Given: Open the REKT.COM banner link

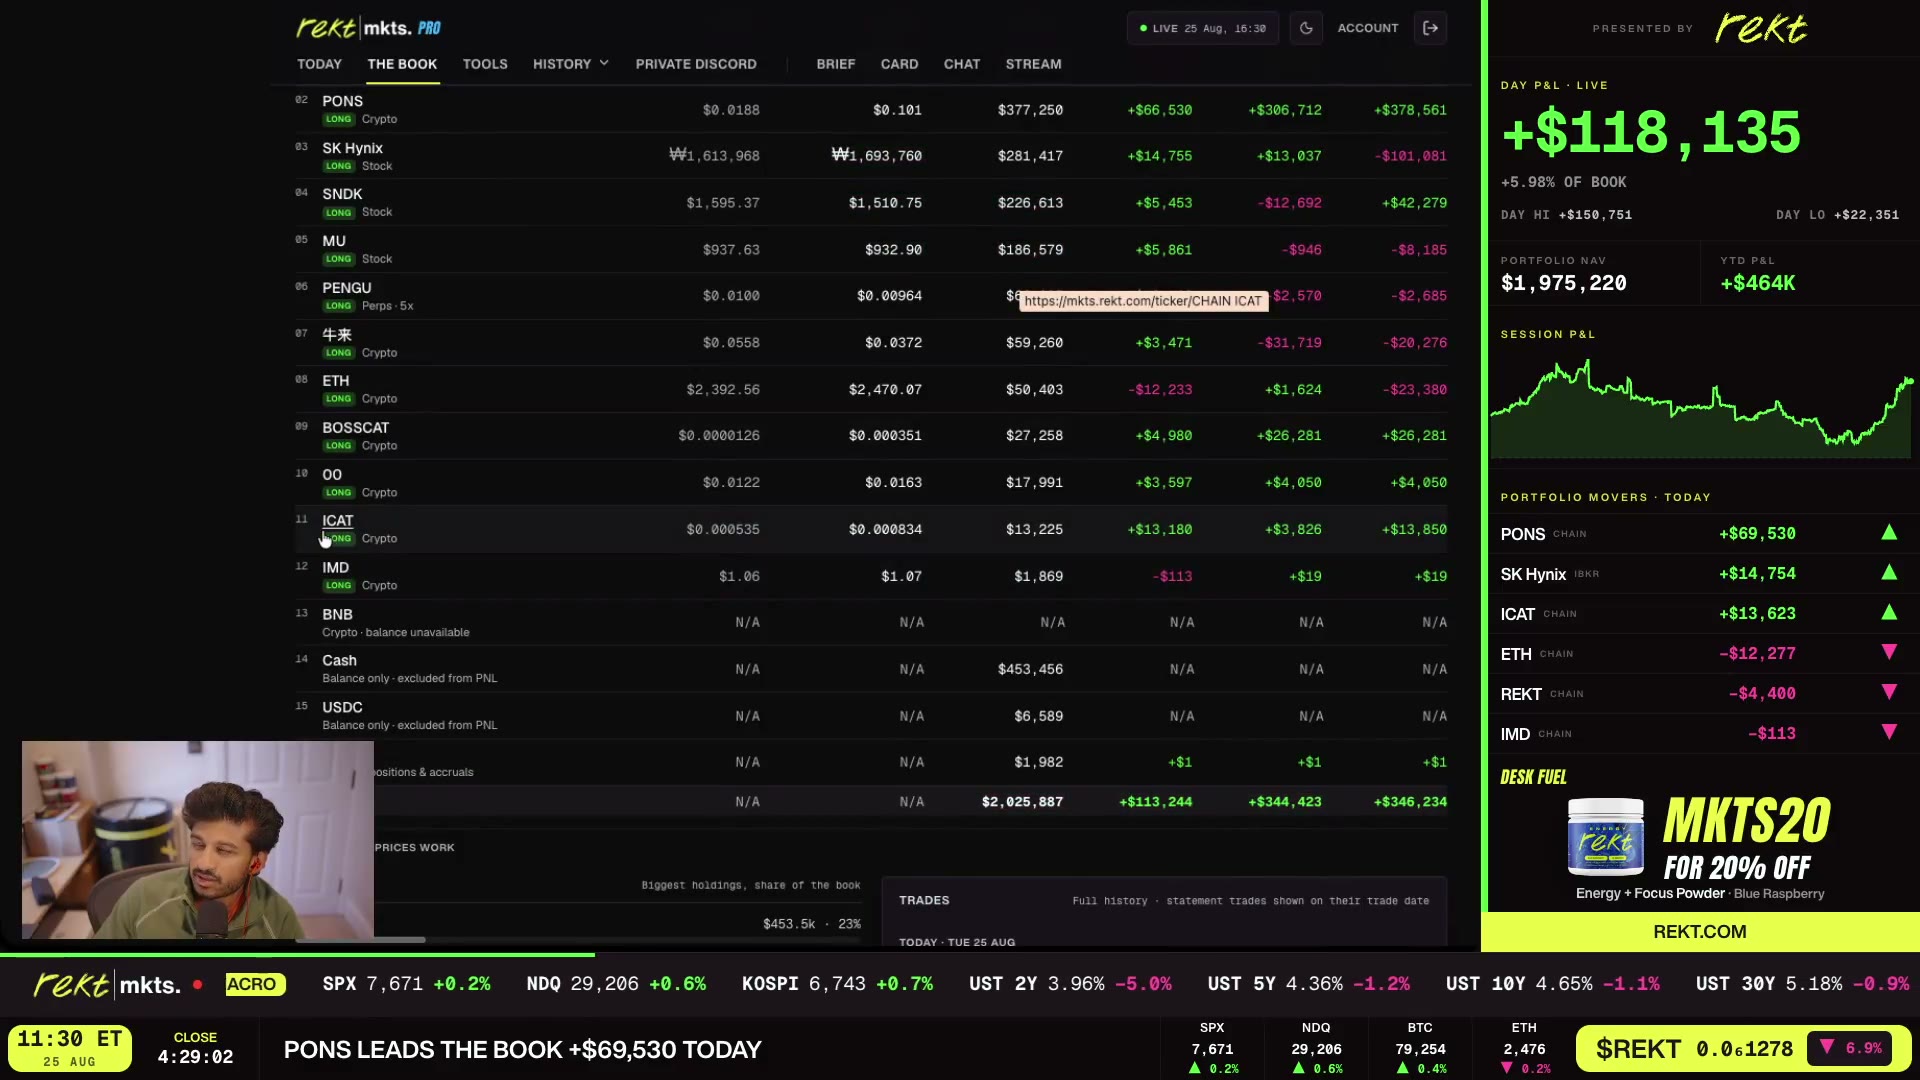Looking at the screenshot, I should pyautogui.click(x=1700, y=932).
